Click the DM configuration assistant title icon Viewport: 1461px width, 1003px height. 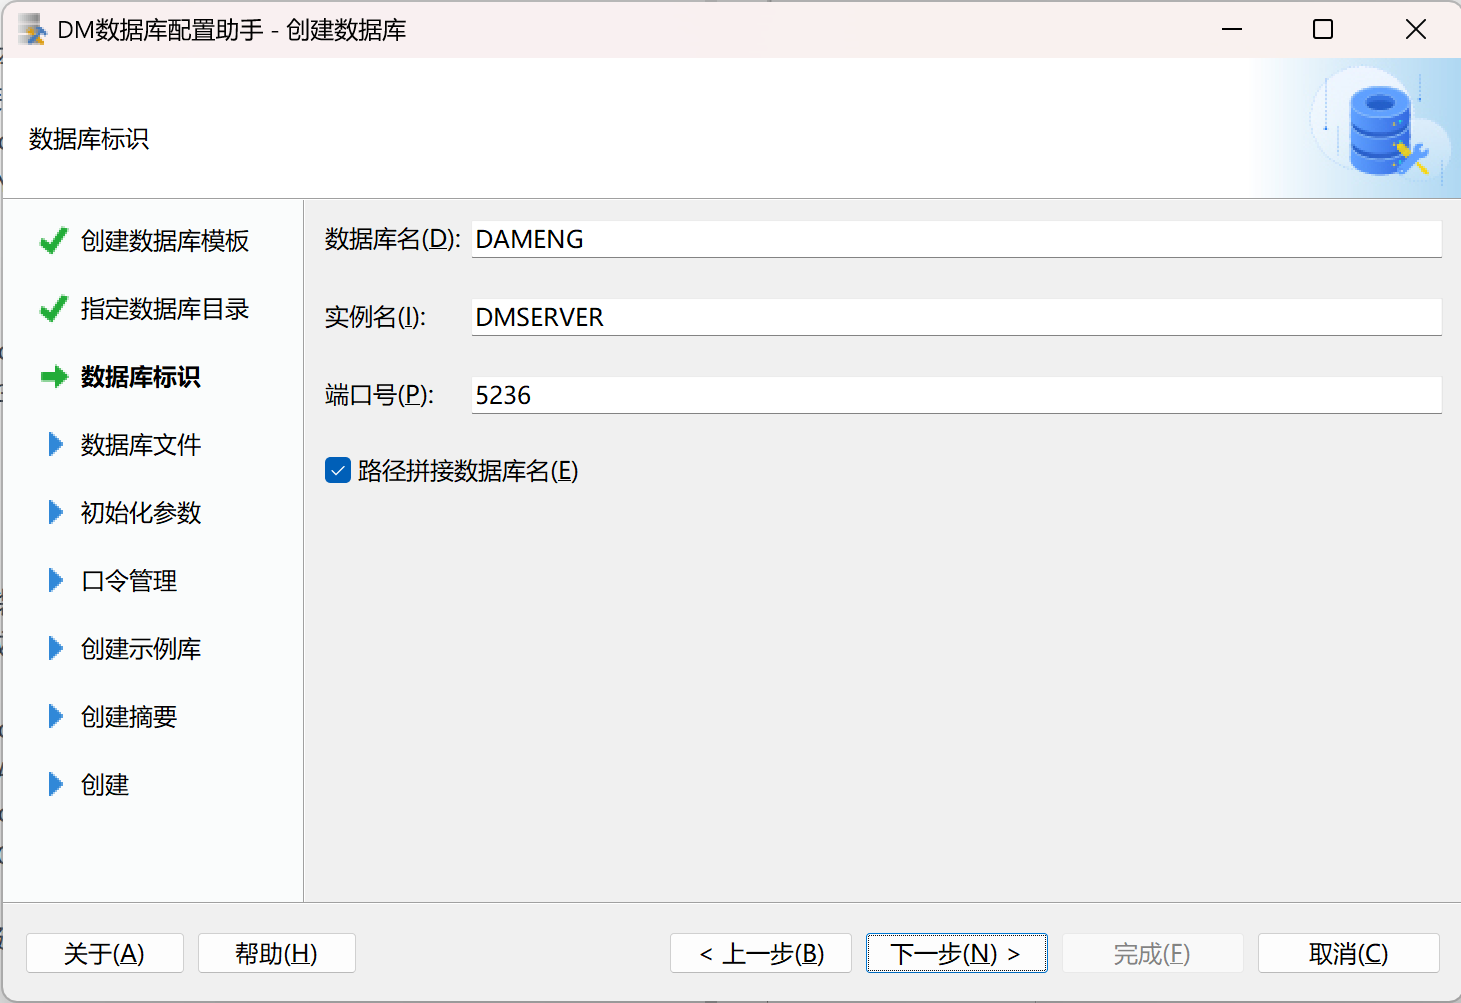32,30
